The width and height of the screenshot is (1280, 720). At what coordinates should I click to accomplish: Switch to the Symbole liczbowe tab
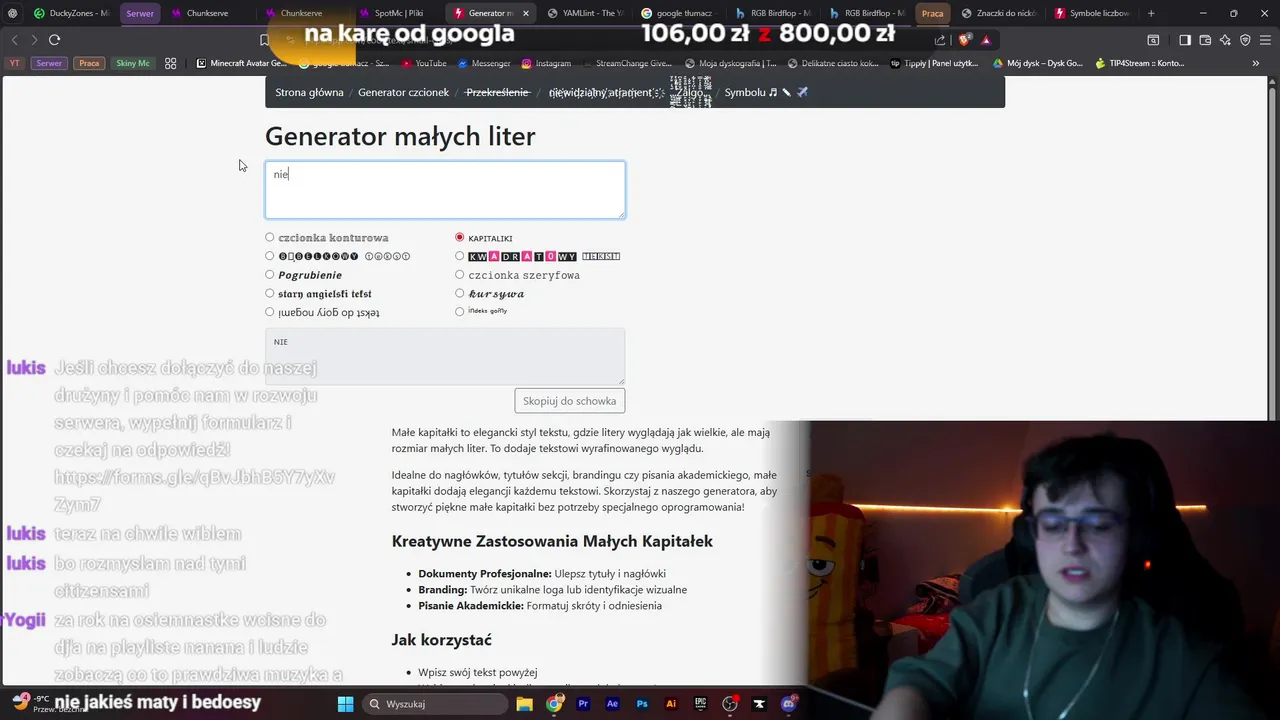1092,13
